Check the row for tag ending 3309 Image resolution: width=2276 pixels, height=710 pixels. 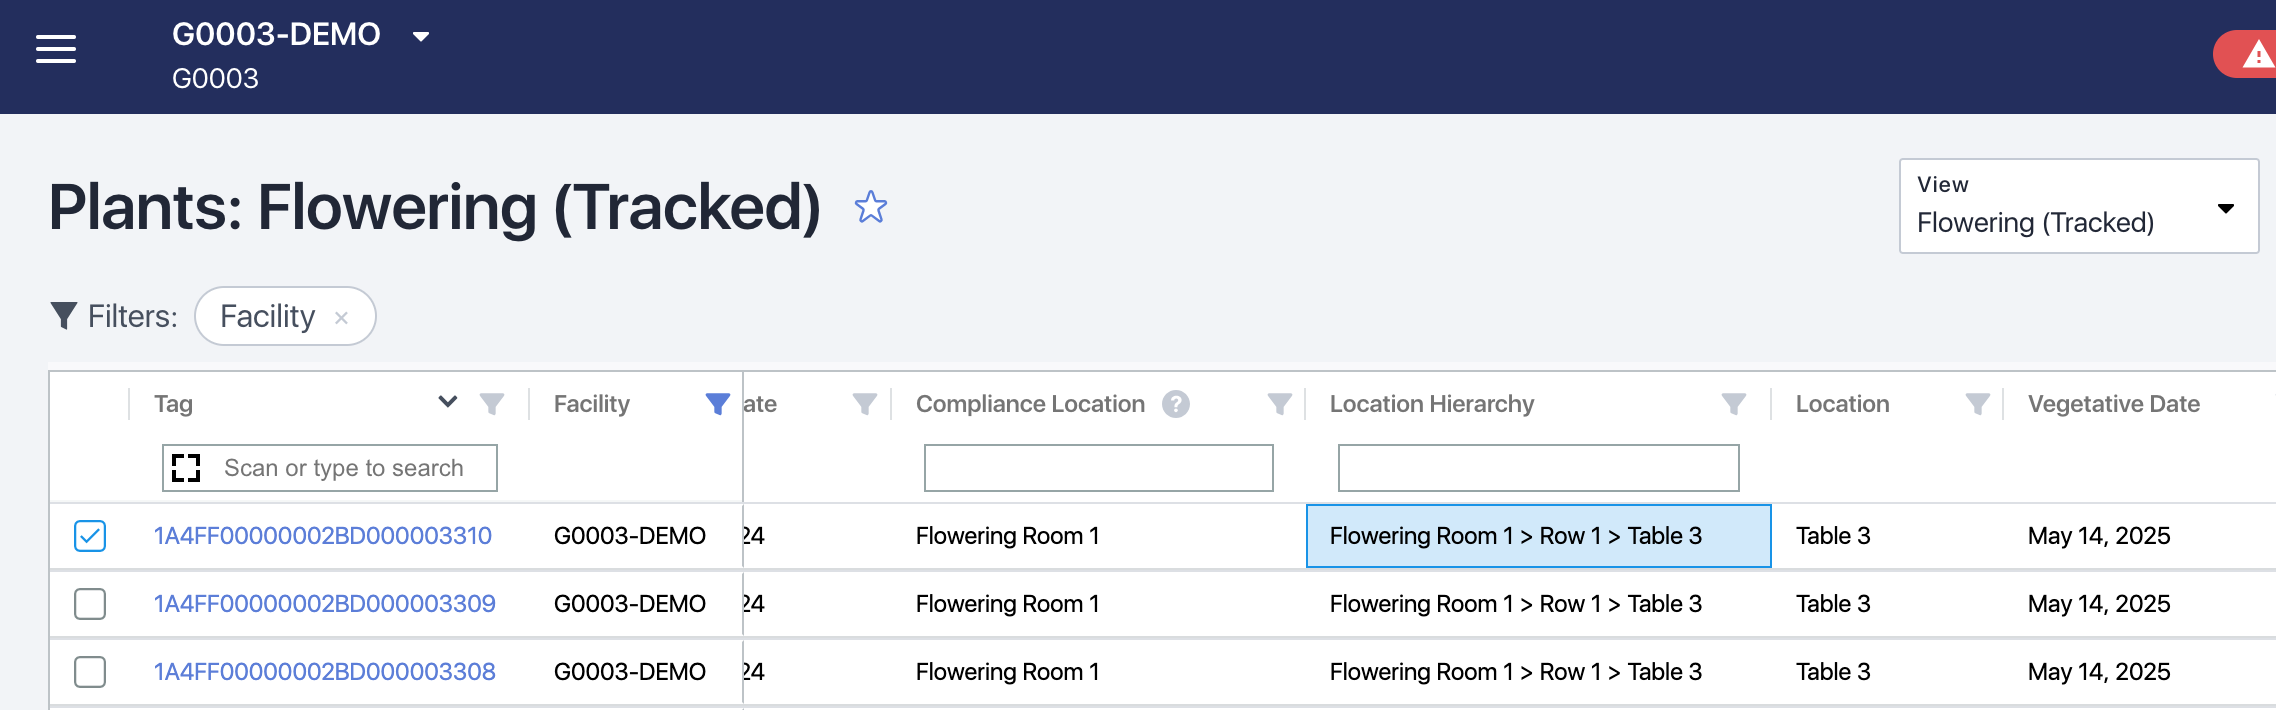[x=90, y=604]
